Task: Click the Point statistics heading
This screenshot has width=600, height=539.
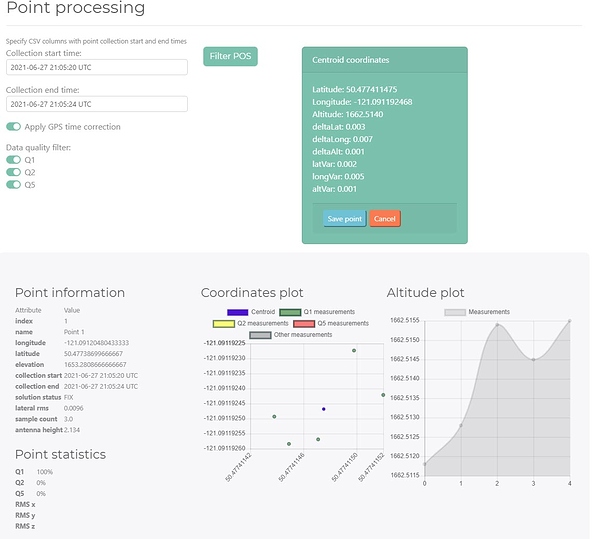Action: (60, 454)
